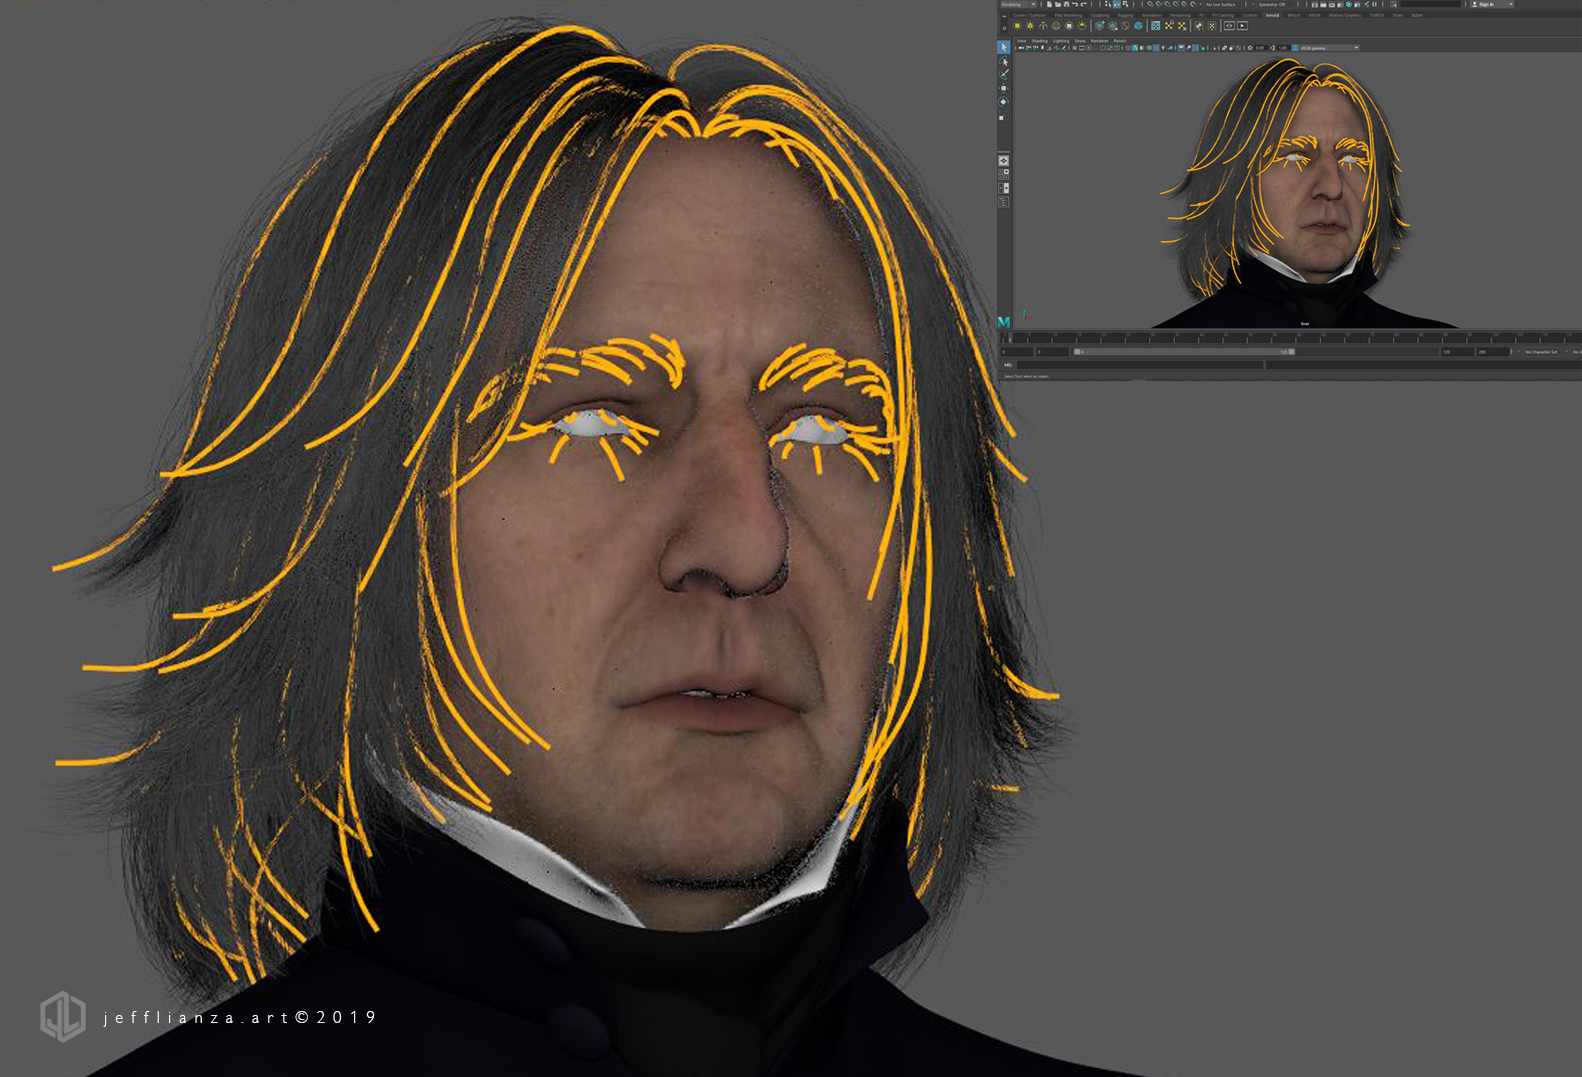Open the Lighting panel menu
This screenshot has width=1582, height=1077.
pos(1061,41)
